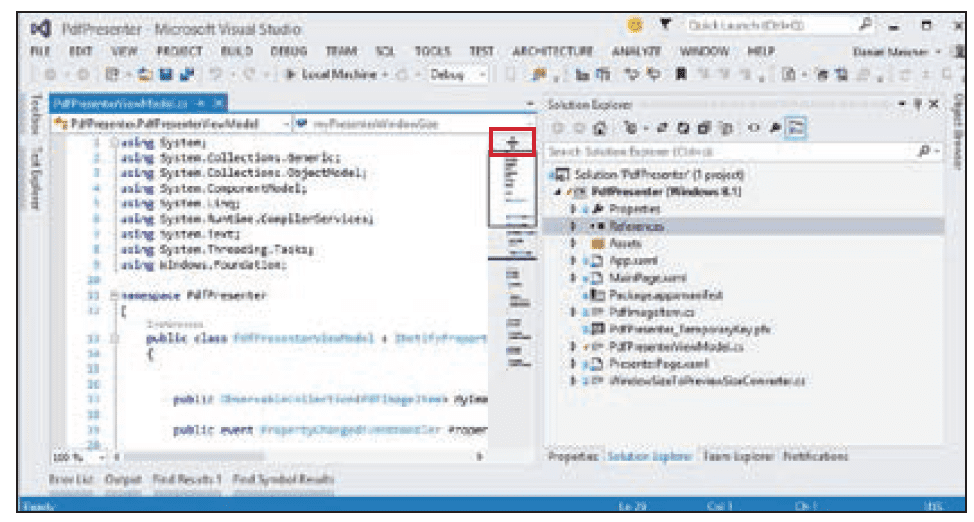Open the Local Machine target dropdown arrow
This screenshot has width=974, height=522.
[x=385, y=75]
